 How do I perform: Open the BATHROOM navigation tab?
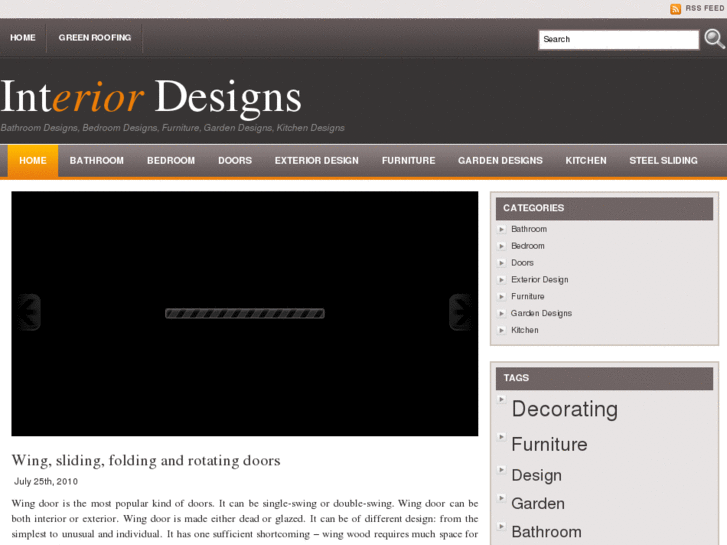[x=96, y=160]
